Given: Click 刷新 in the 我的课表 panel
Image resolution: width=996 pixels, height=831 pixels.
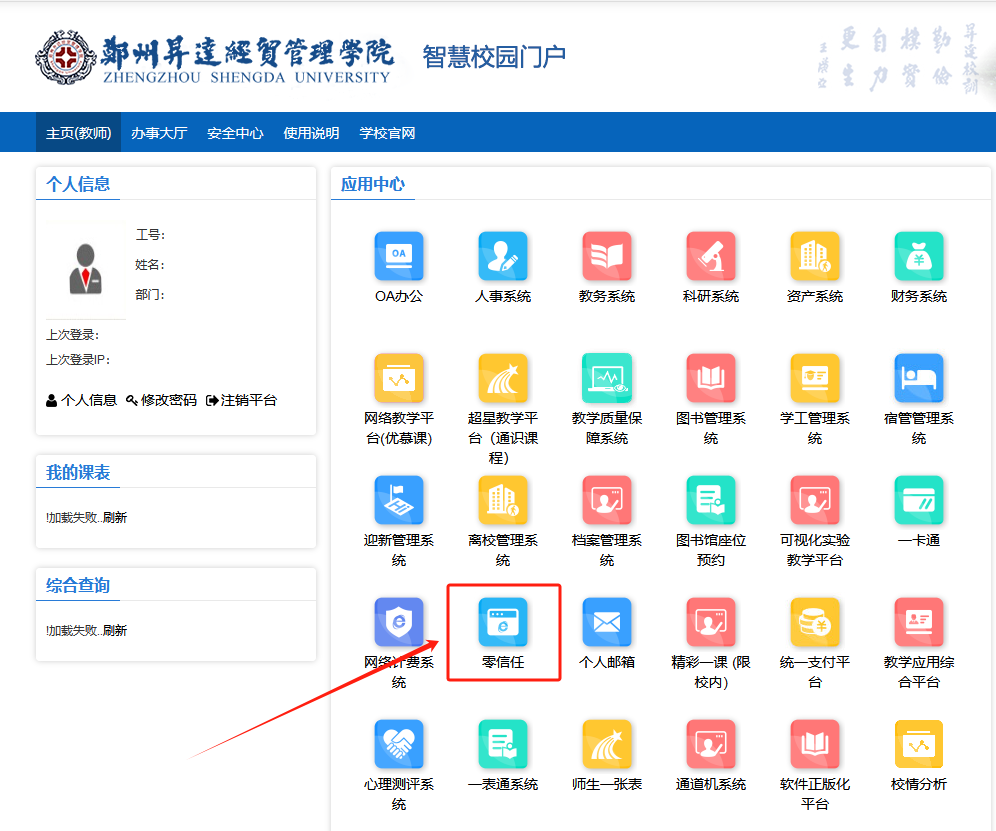Looking at the screenshot, I should click(115, 518).
